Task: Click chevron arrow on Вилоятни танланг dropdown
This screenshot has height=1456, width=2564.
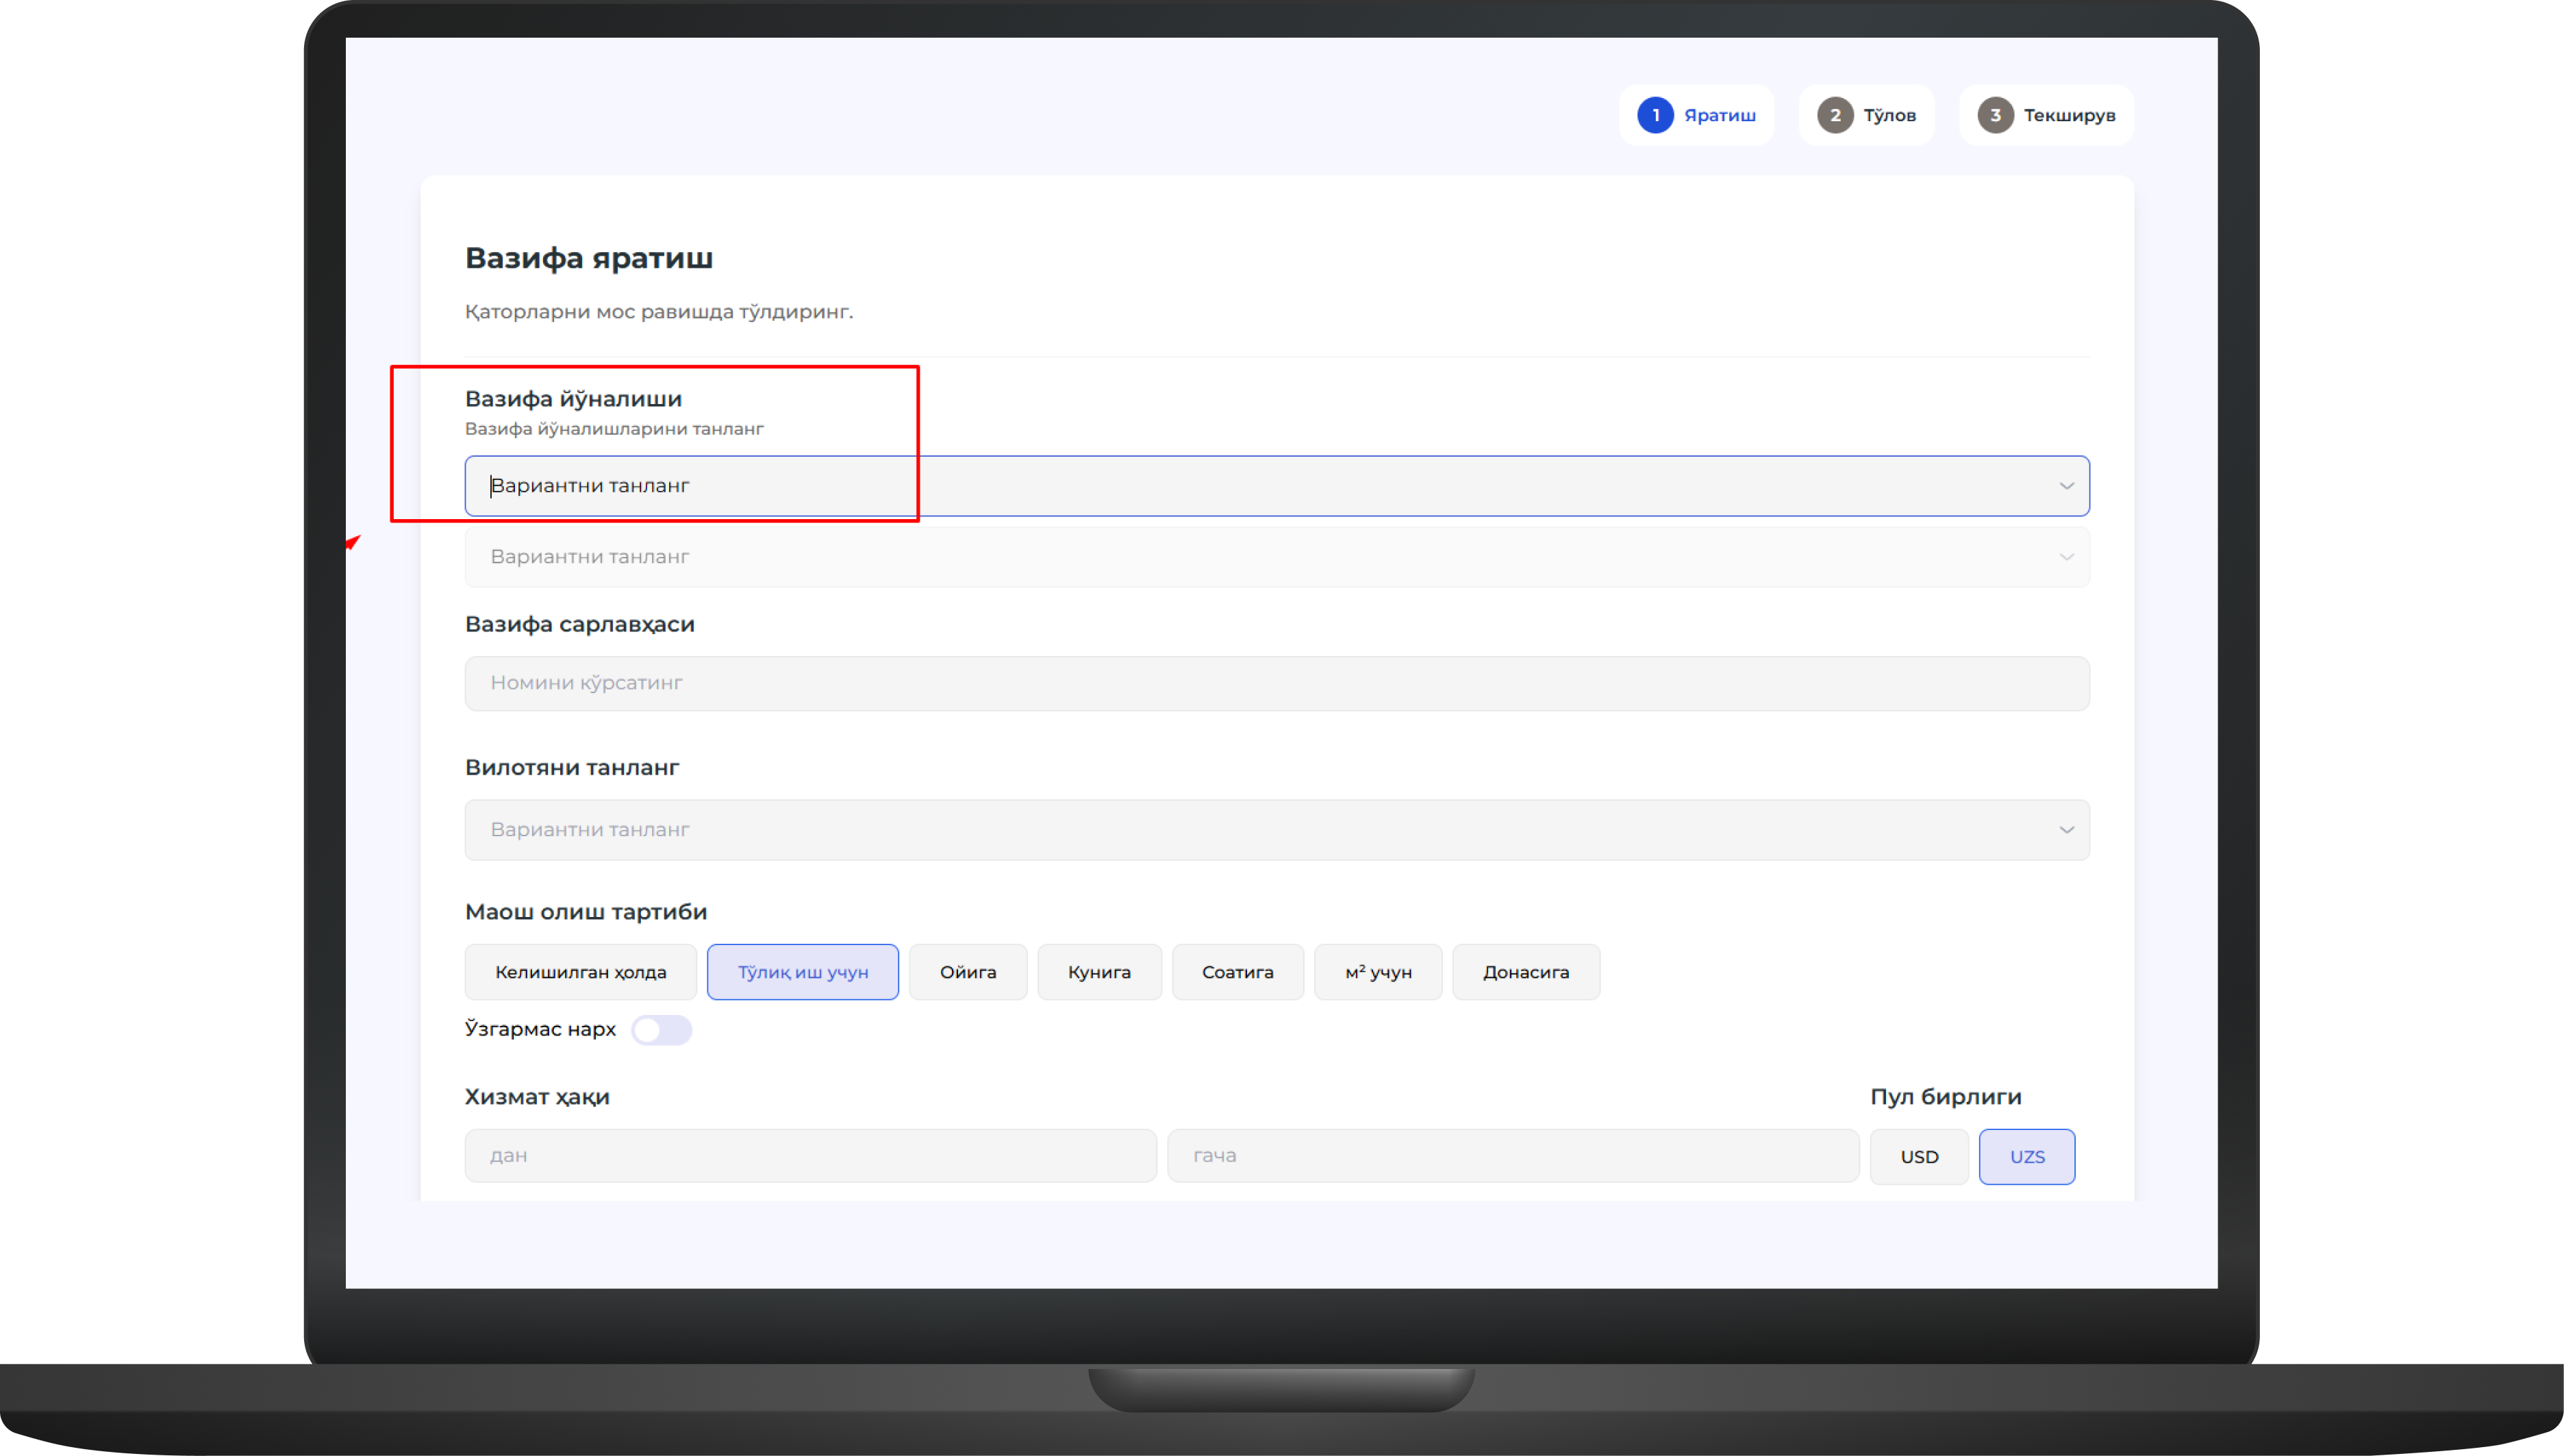Action: (x=2066, y=830)
